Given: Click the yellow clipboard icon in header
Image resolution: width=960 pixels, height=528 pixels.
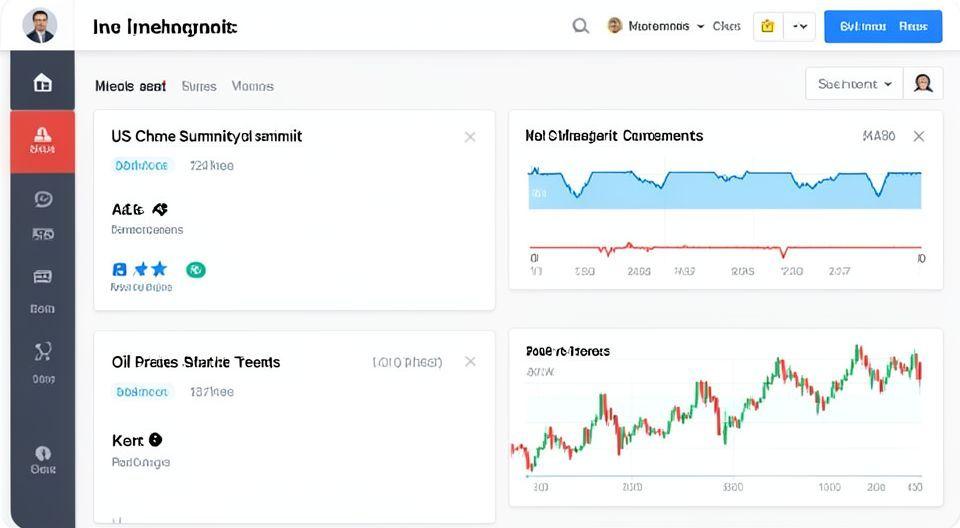Looking at the screenshot, I should point(767,26).
